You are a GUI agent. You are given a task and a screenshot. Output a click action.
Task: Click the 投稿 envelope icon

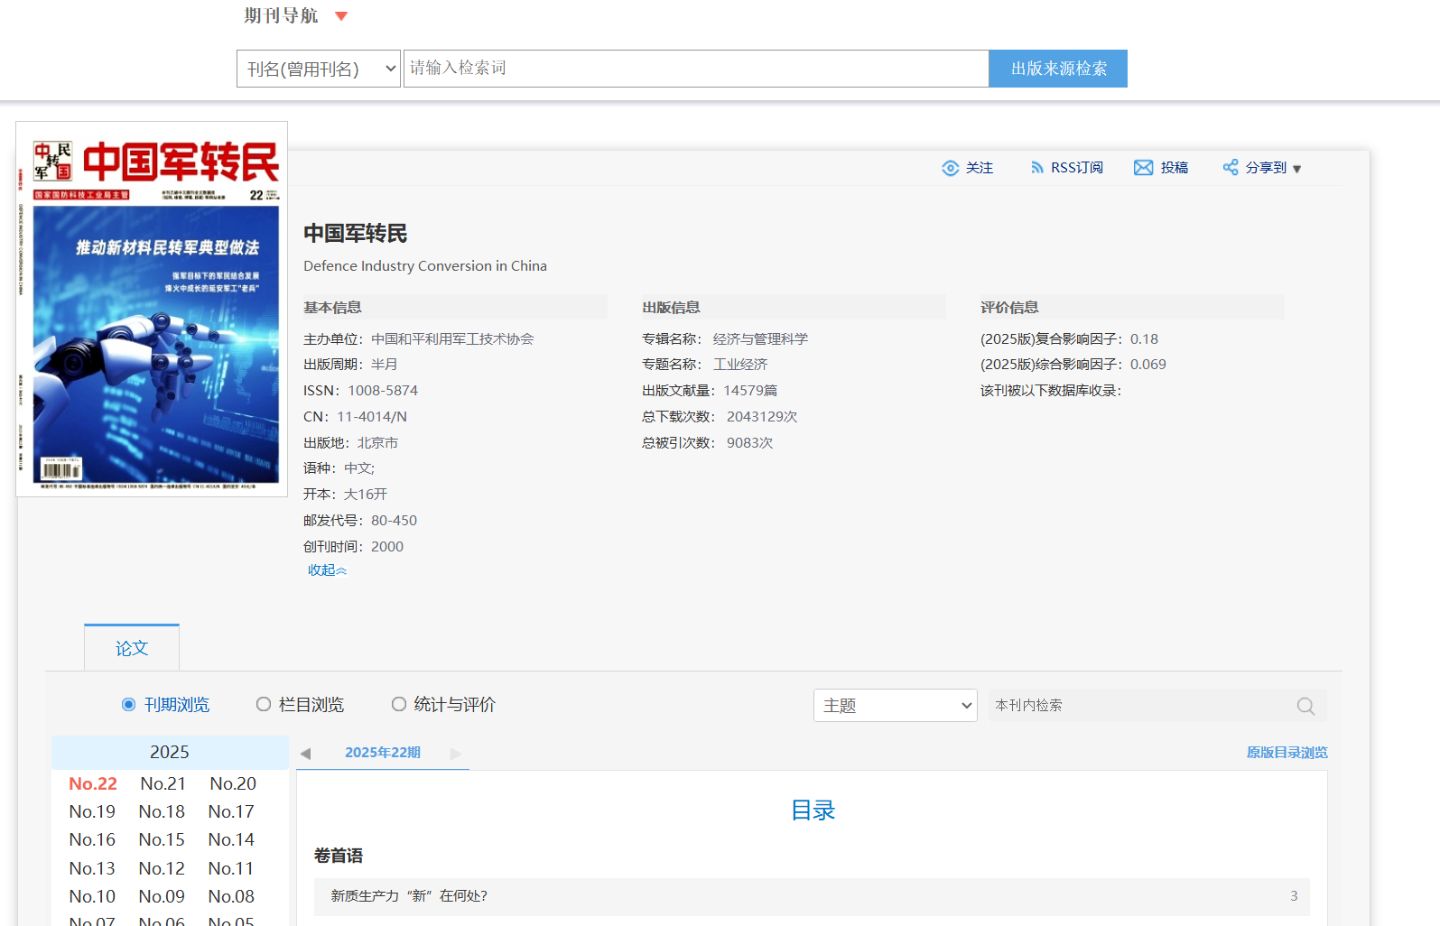pyautogui.click(x=1143, y=168)
